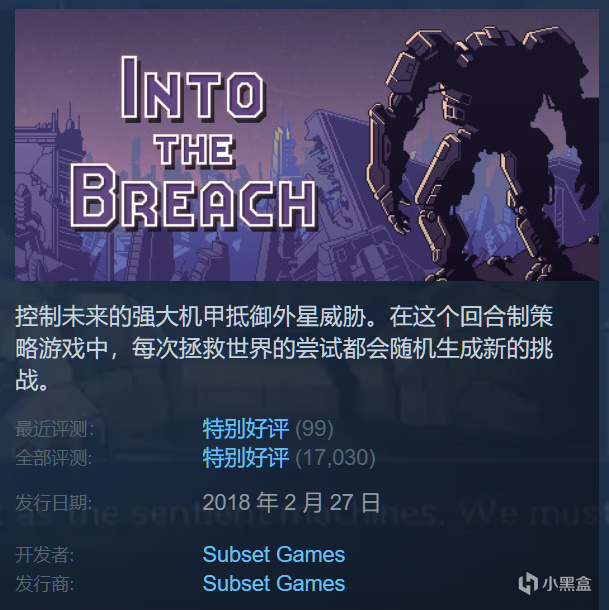Click the Subset Games developer link
The image size is (609, 610).
coord(274,554)
